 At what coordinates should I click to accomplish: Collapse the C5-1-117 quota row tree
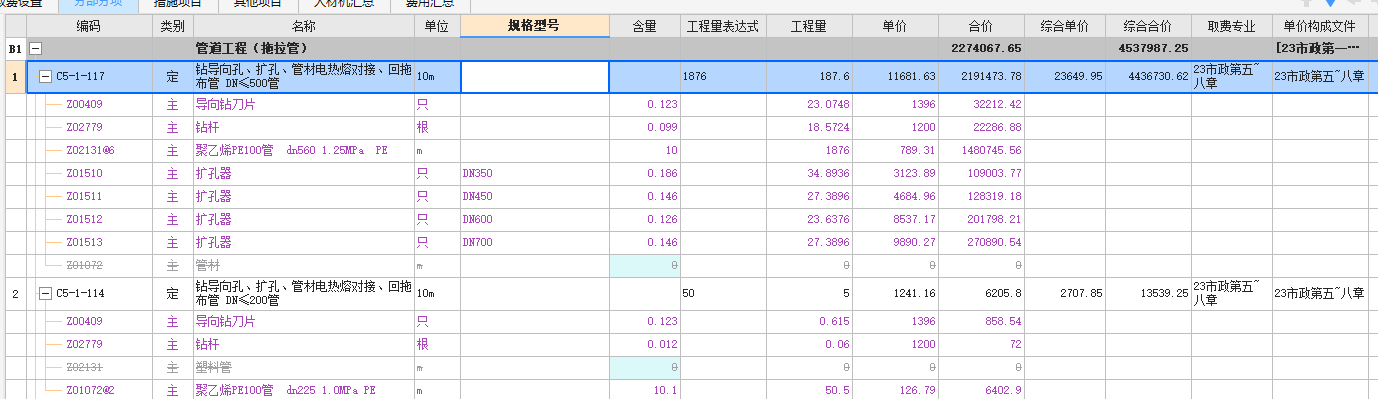click(45, 76)
